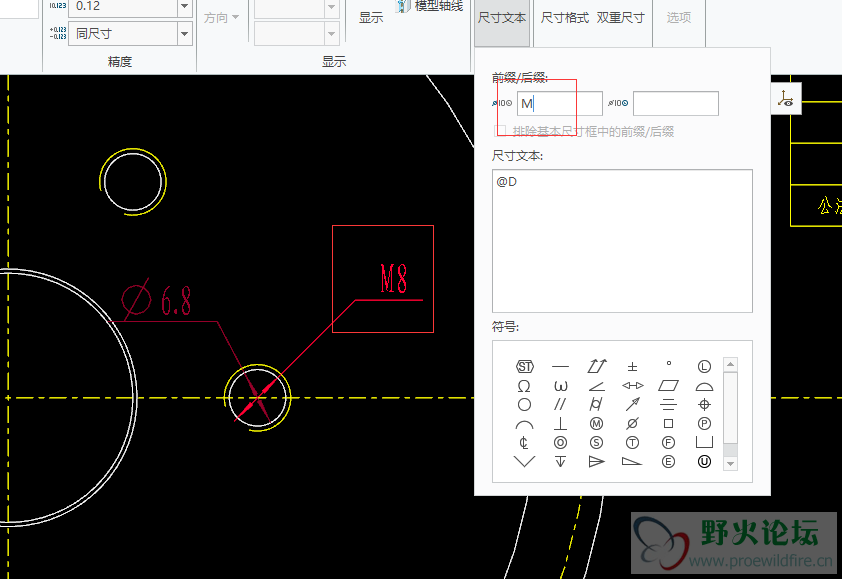The height and width of the screenshot is (579, 842).
Task: Open the 尺寸文本 dimension text tab
Action: click(502, 18)
